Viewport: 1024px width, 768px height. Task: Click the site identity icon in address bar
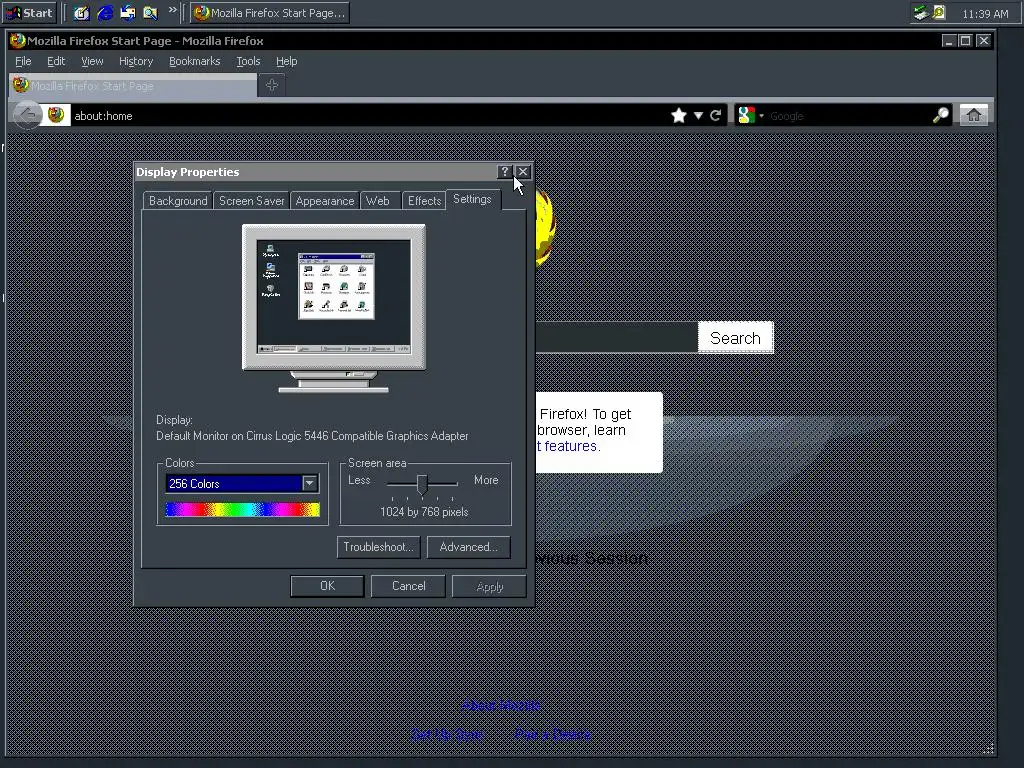(x=56, y=116)
